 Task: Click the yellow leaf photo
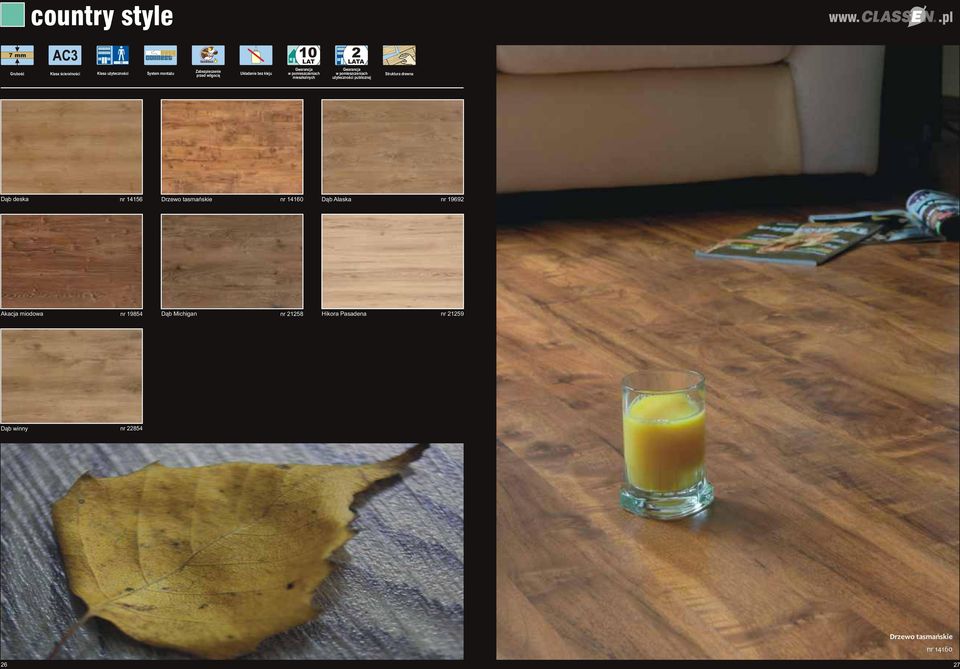pos(232,551)
